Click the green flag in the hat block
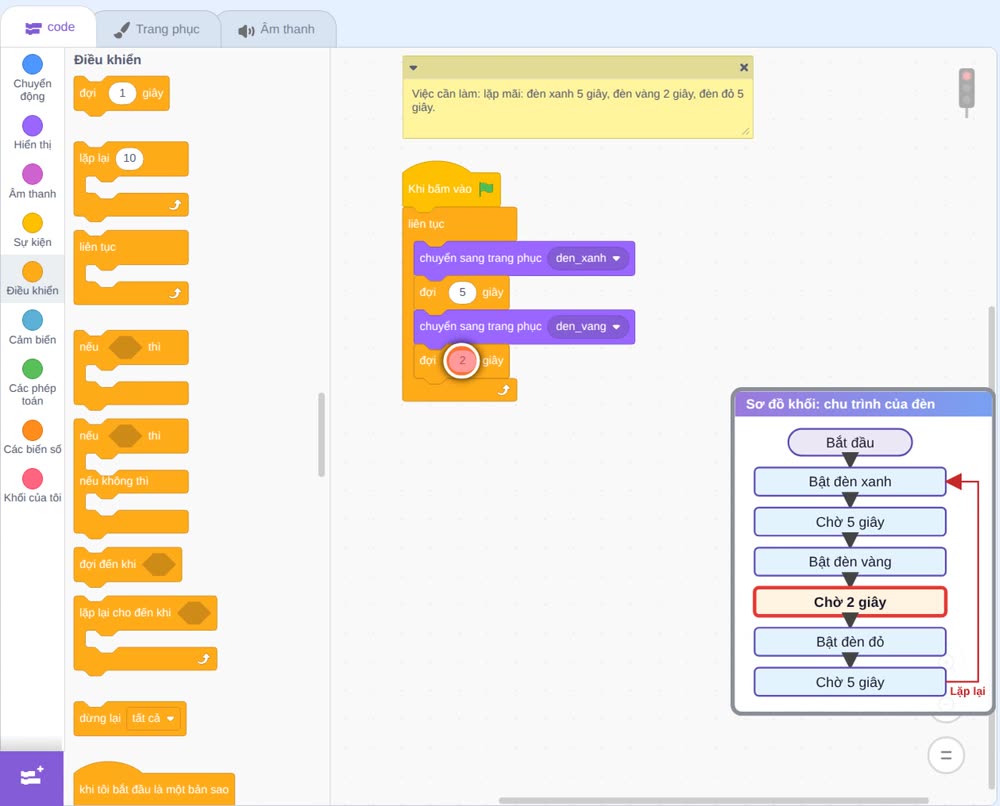 487,189
